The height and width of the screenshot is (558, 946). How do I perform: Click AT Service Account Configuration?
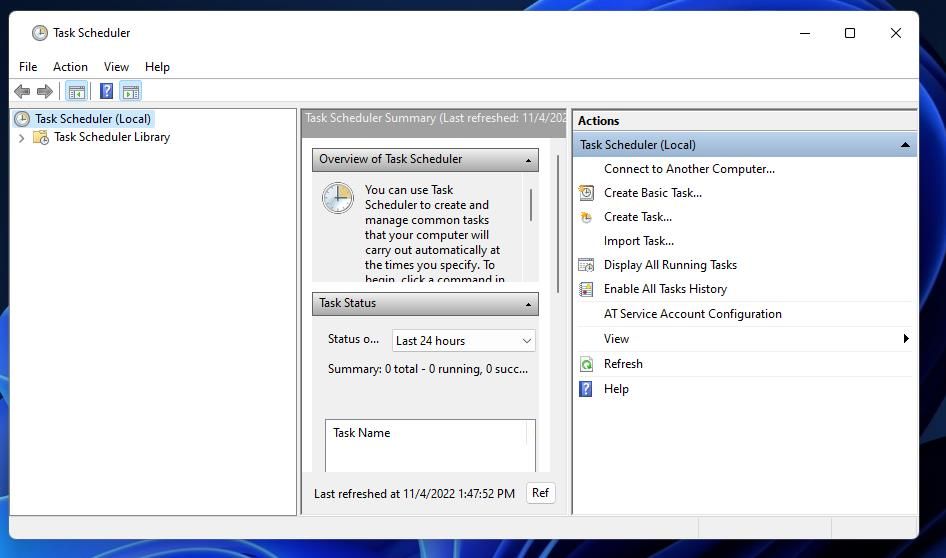coord(693,314)
